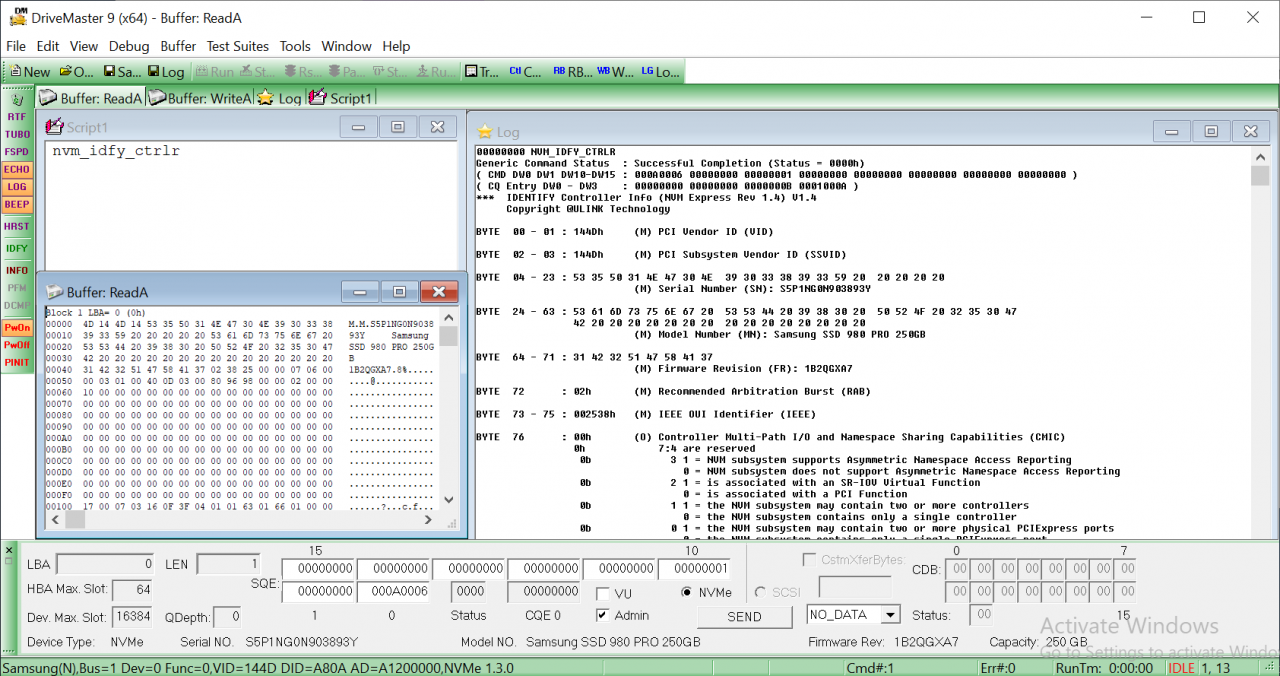Toggle the ECHO sidebar button

pyautogui.click(x=17, y=169)
